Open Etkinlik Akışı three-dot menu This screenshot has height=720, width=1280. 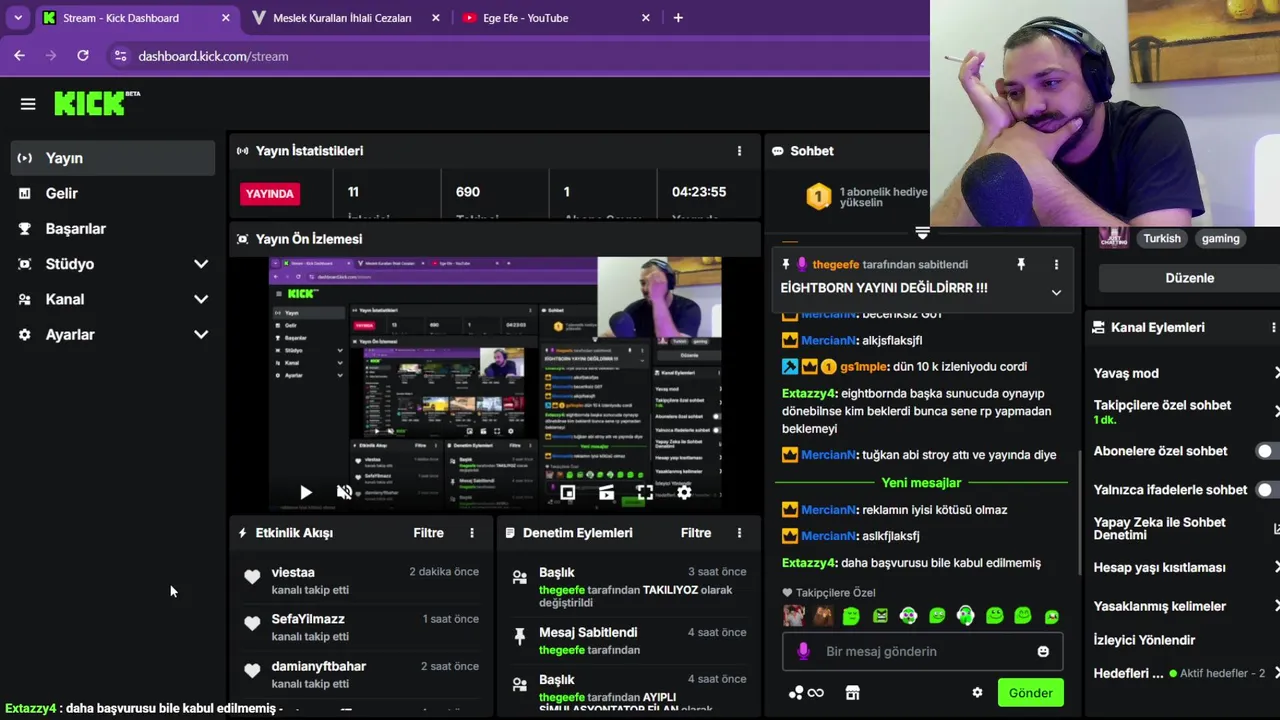(472, 533)
